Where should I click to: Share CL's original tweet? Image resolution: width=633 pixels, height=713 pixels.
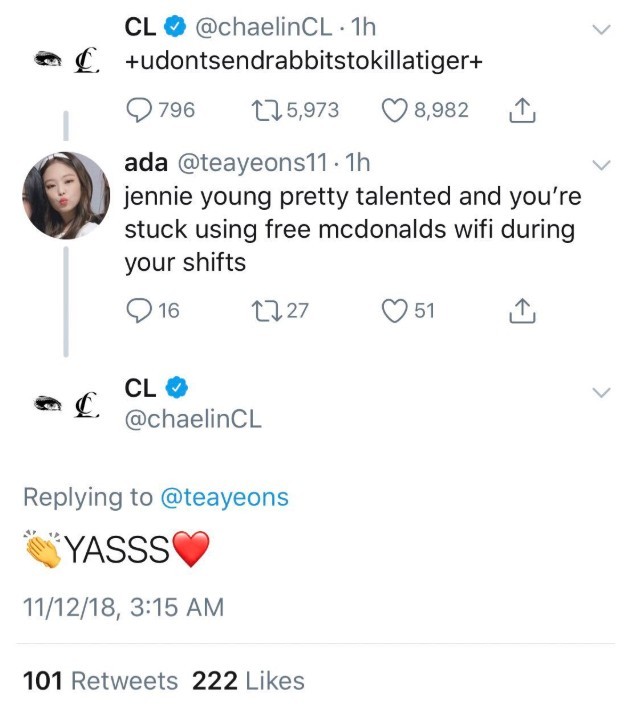(522, 111)
